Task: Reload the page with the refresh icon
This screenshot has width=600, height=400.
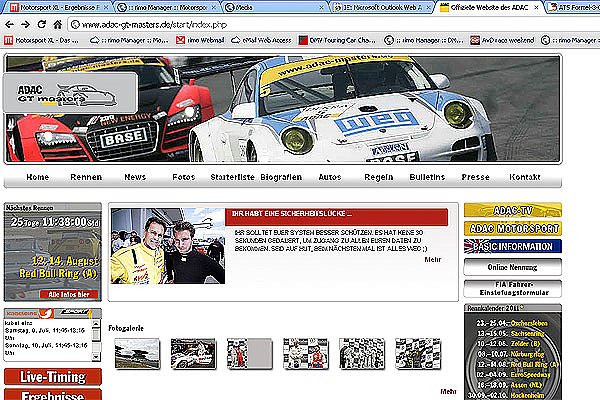Action: pos(42,24)
